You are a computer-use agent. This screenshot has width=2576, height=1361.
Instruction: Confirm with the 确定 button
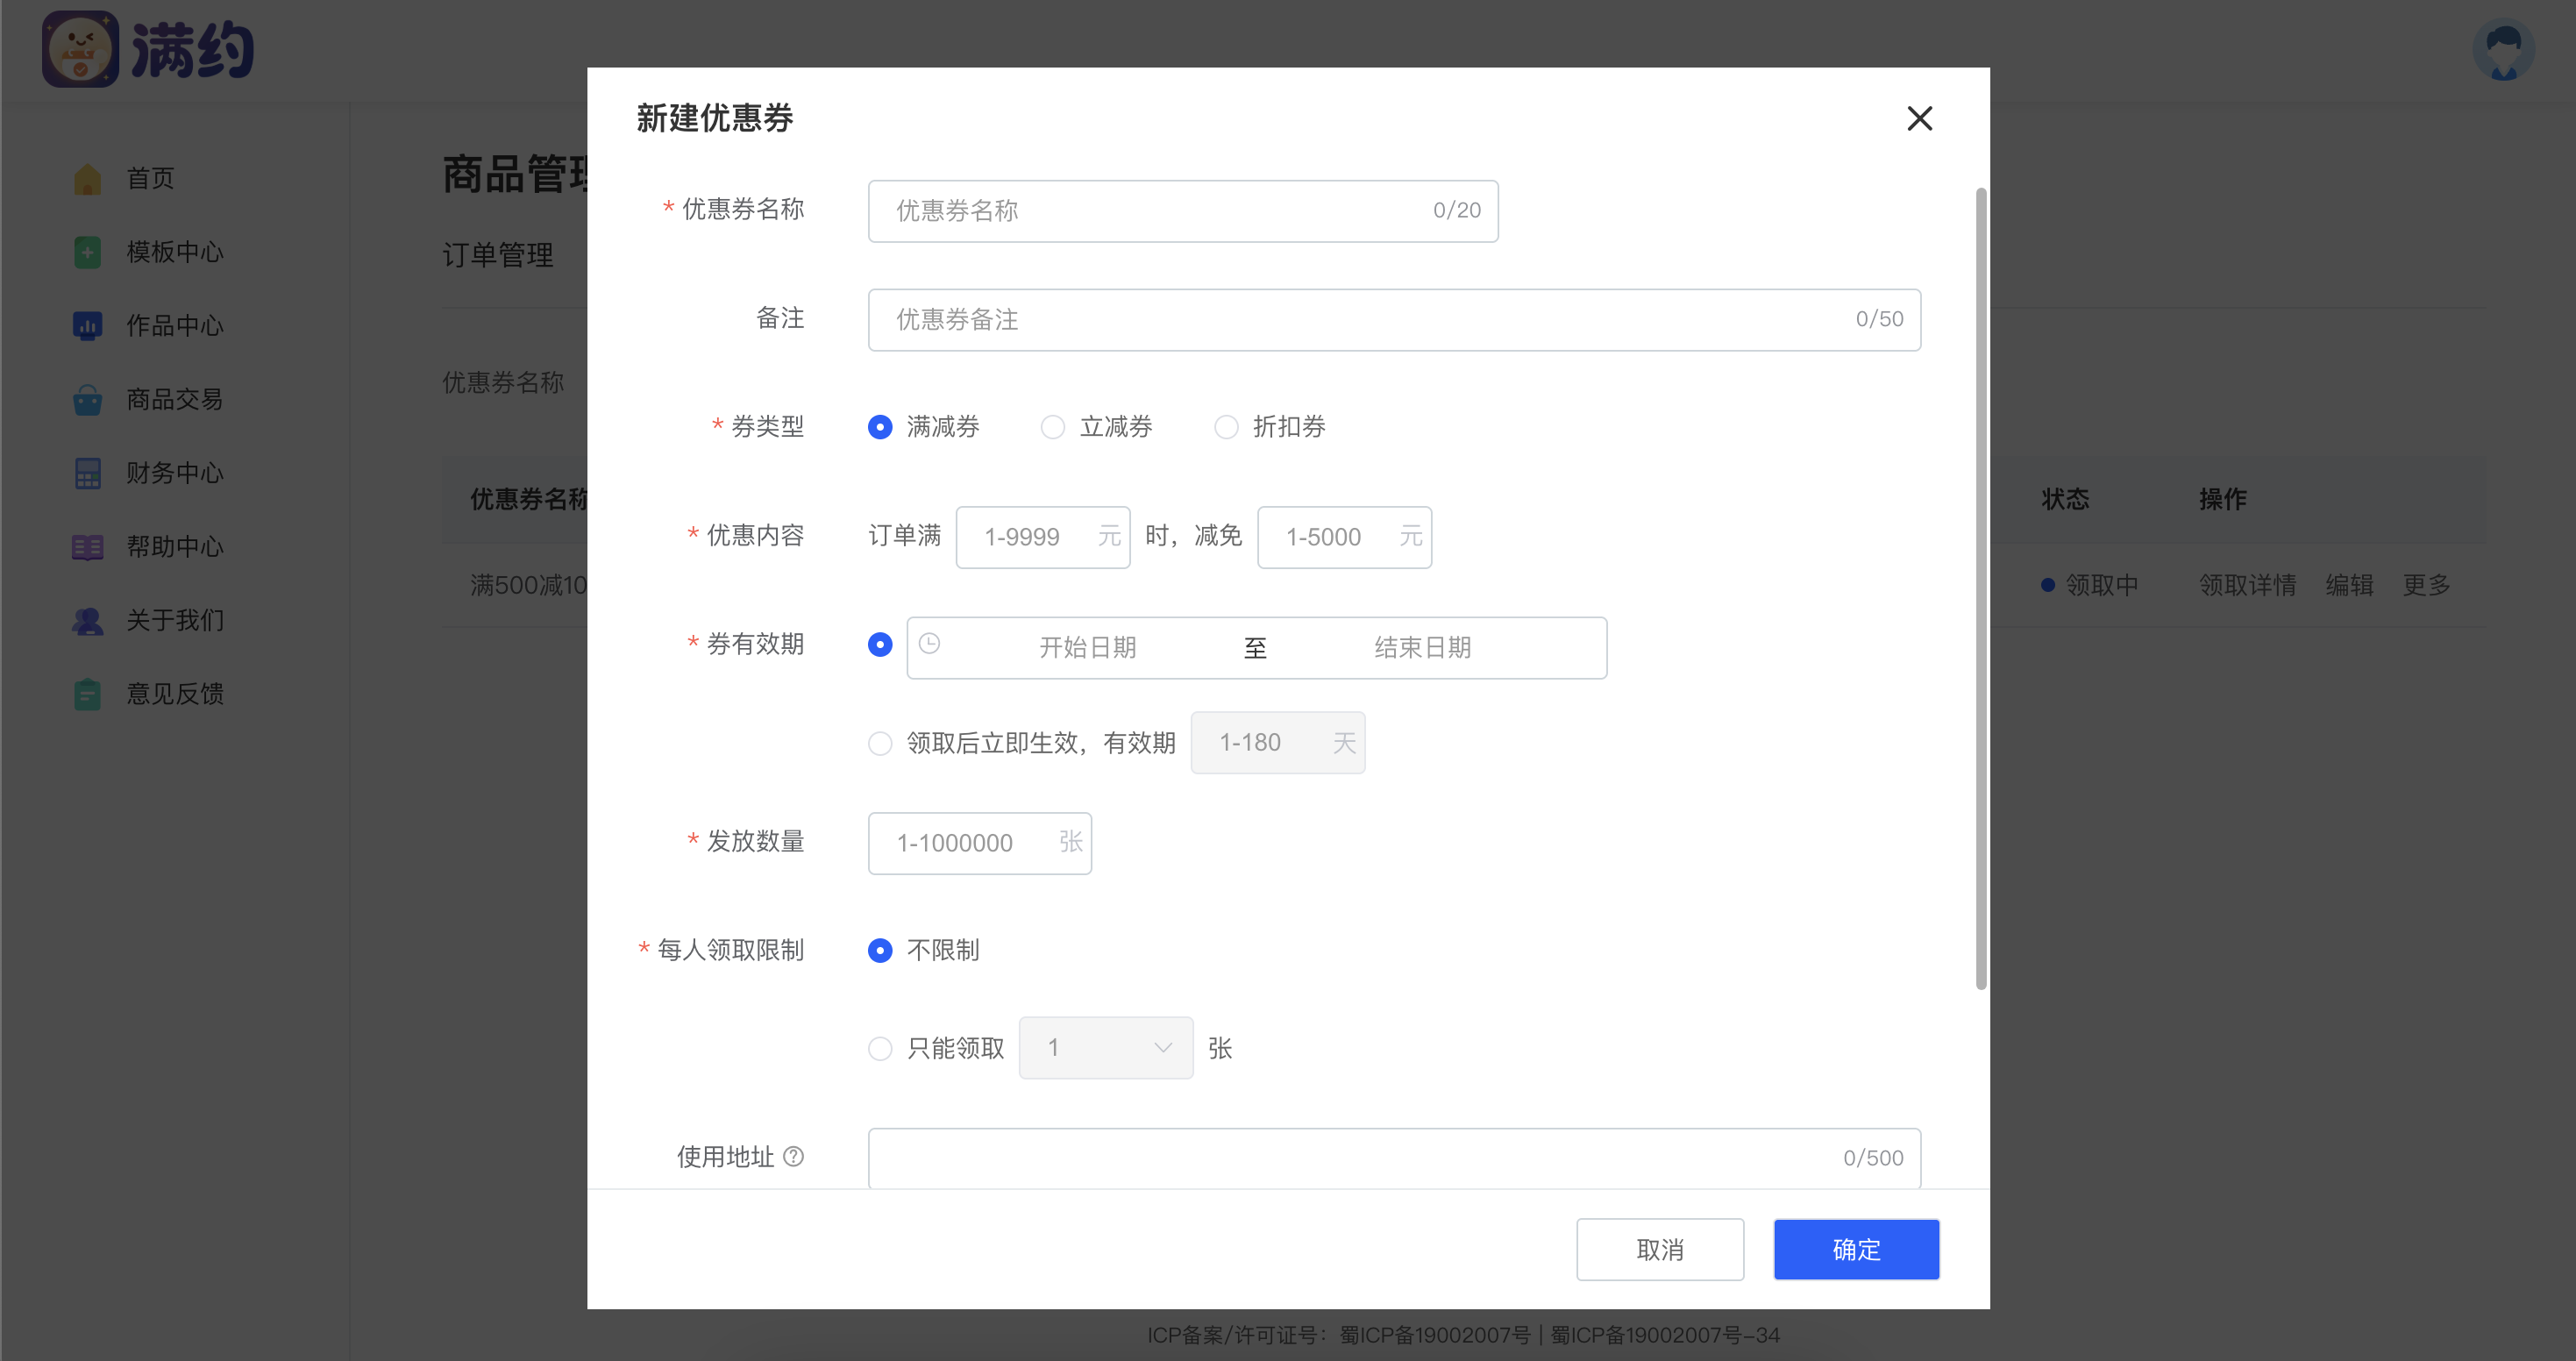[1856, 1250]
